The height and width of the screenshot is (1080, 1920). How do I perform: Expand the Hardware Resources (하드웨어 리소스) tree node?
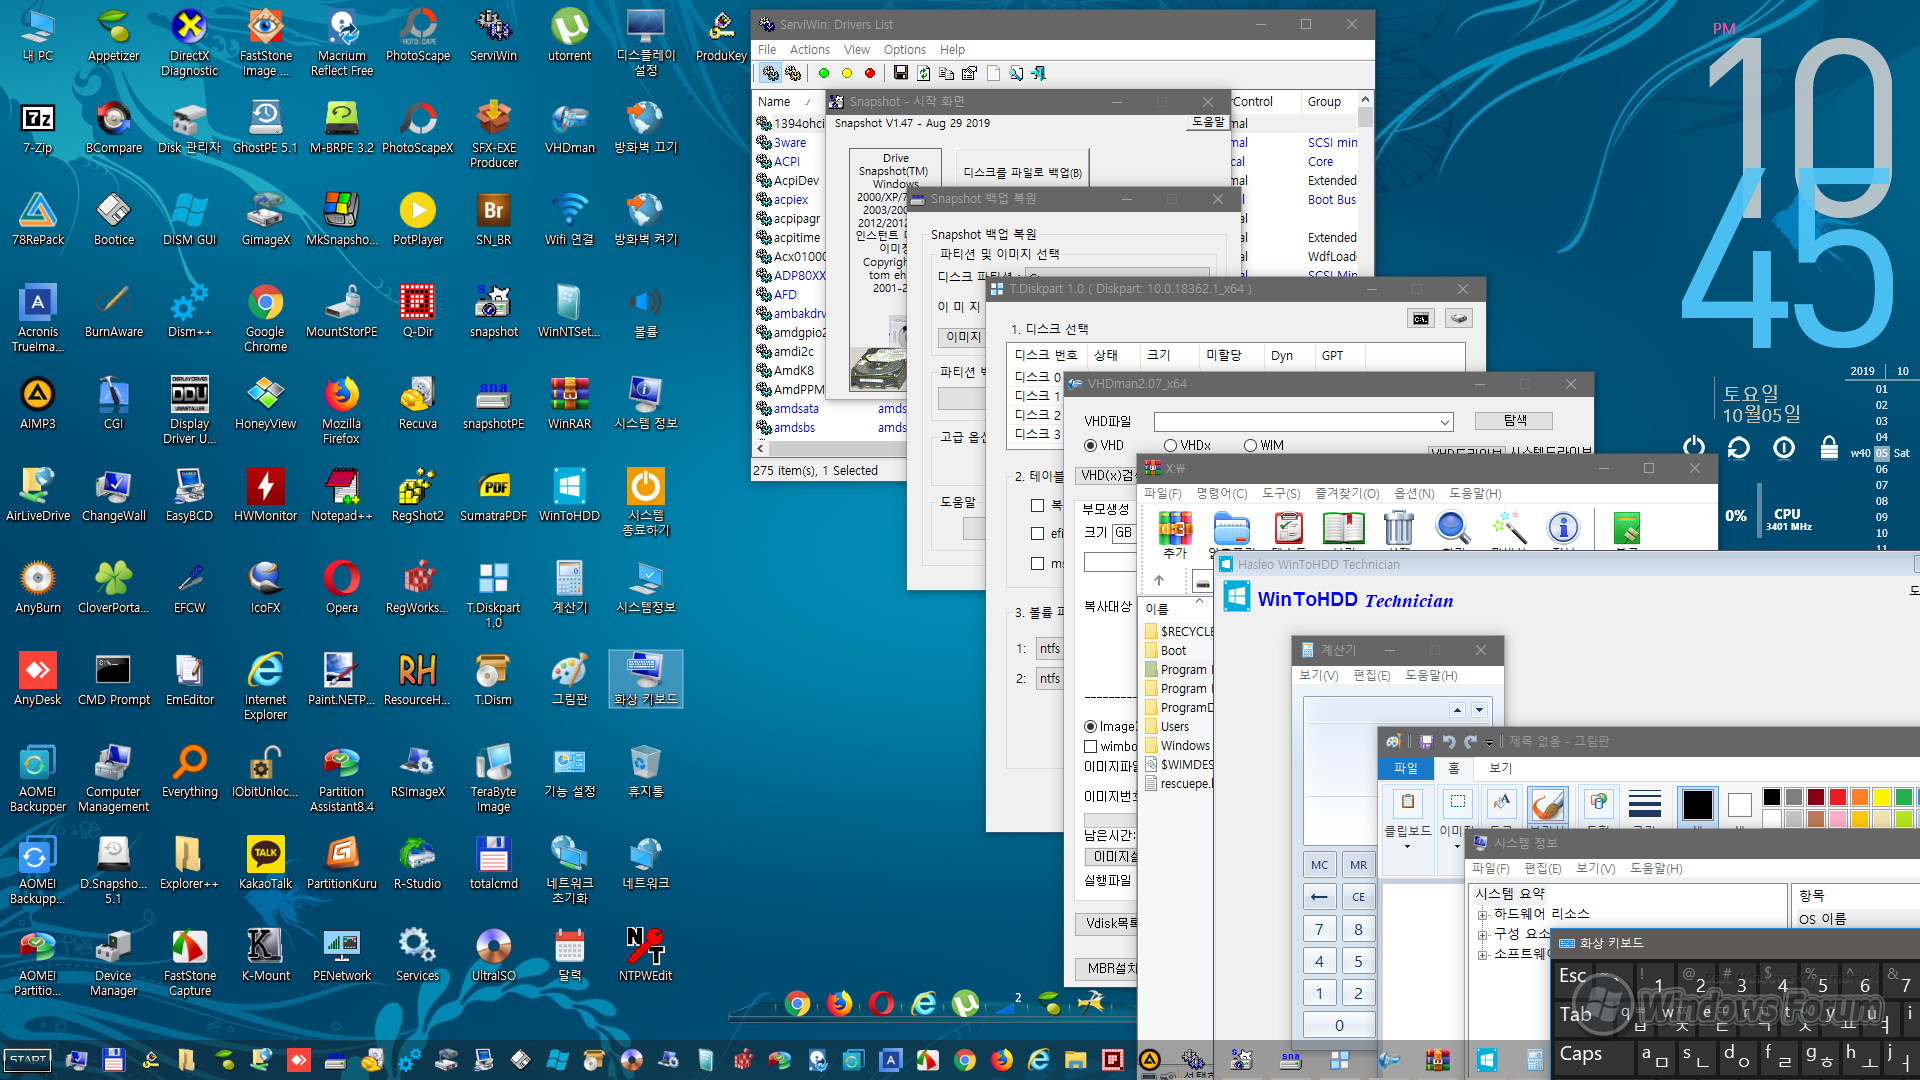(1483, 915)
